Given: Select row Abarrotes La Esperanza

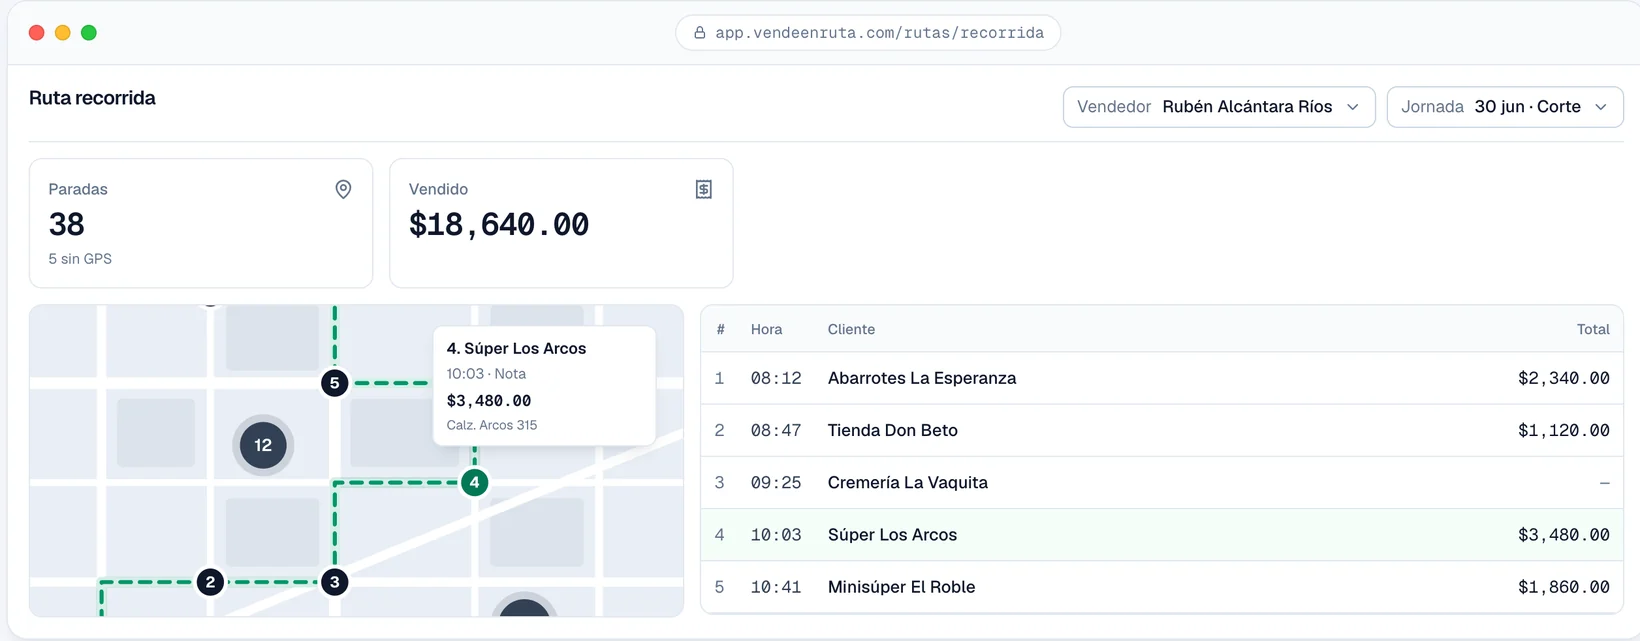Looking at the screenshot, I should coord(1162,378).
